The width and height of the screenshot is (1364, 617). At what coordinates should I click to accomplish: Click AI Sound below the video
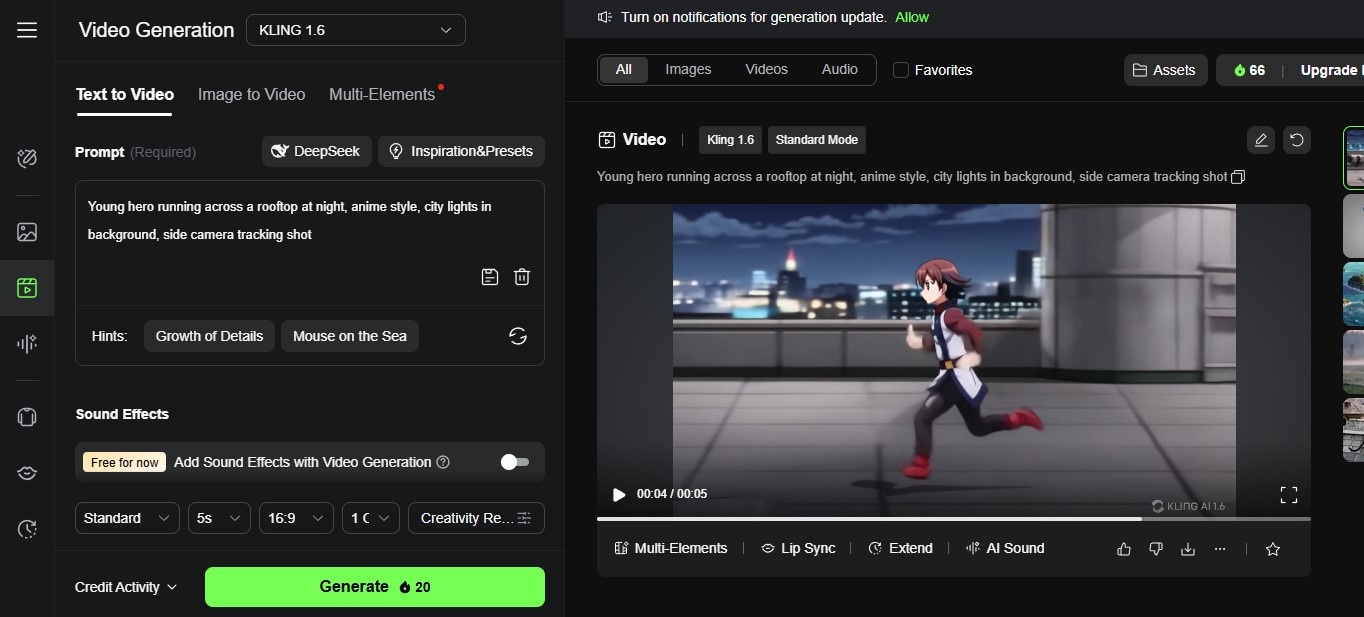click(x=1005, y=548)
